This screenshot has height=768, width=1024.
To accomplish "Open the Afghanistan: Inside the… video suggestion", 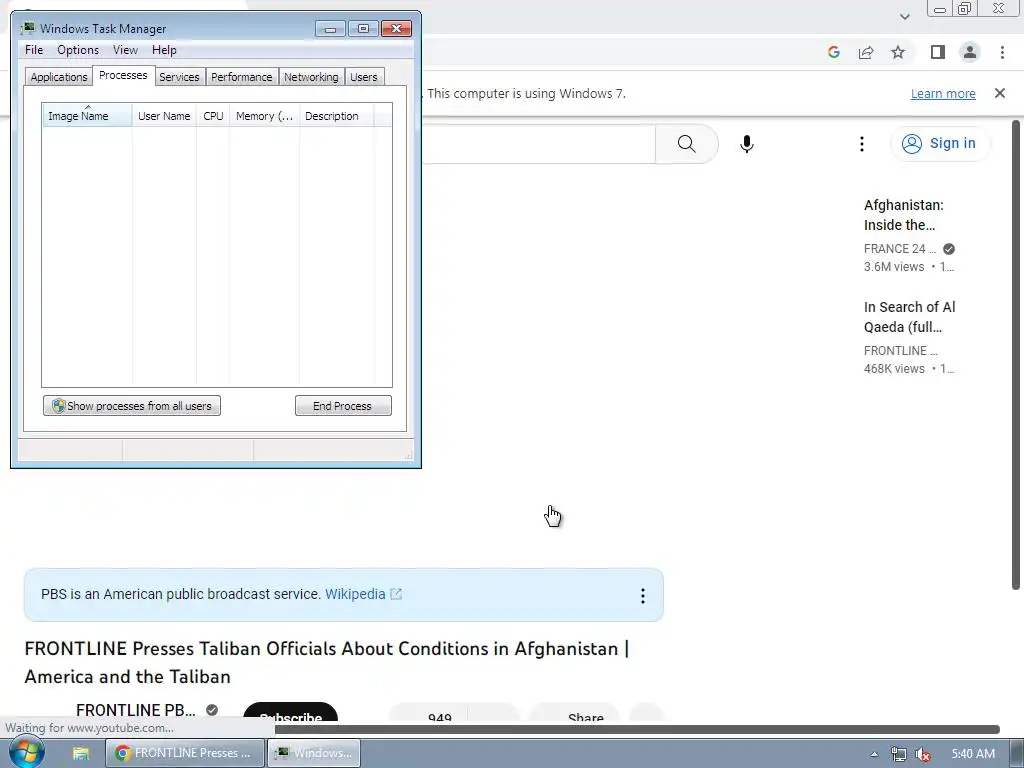I will point(904,215).
